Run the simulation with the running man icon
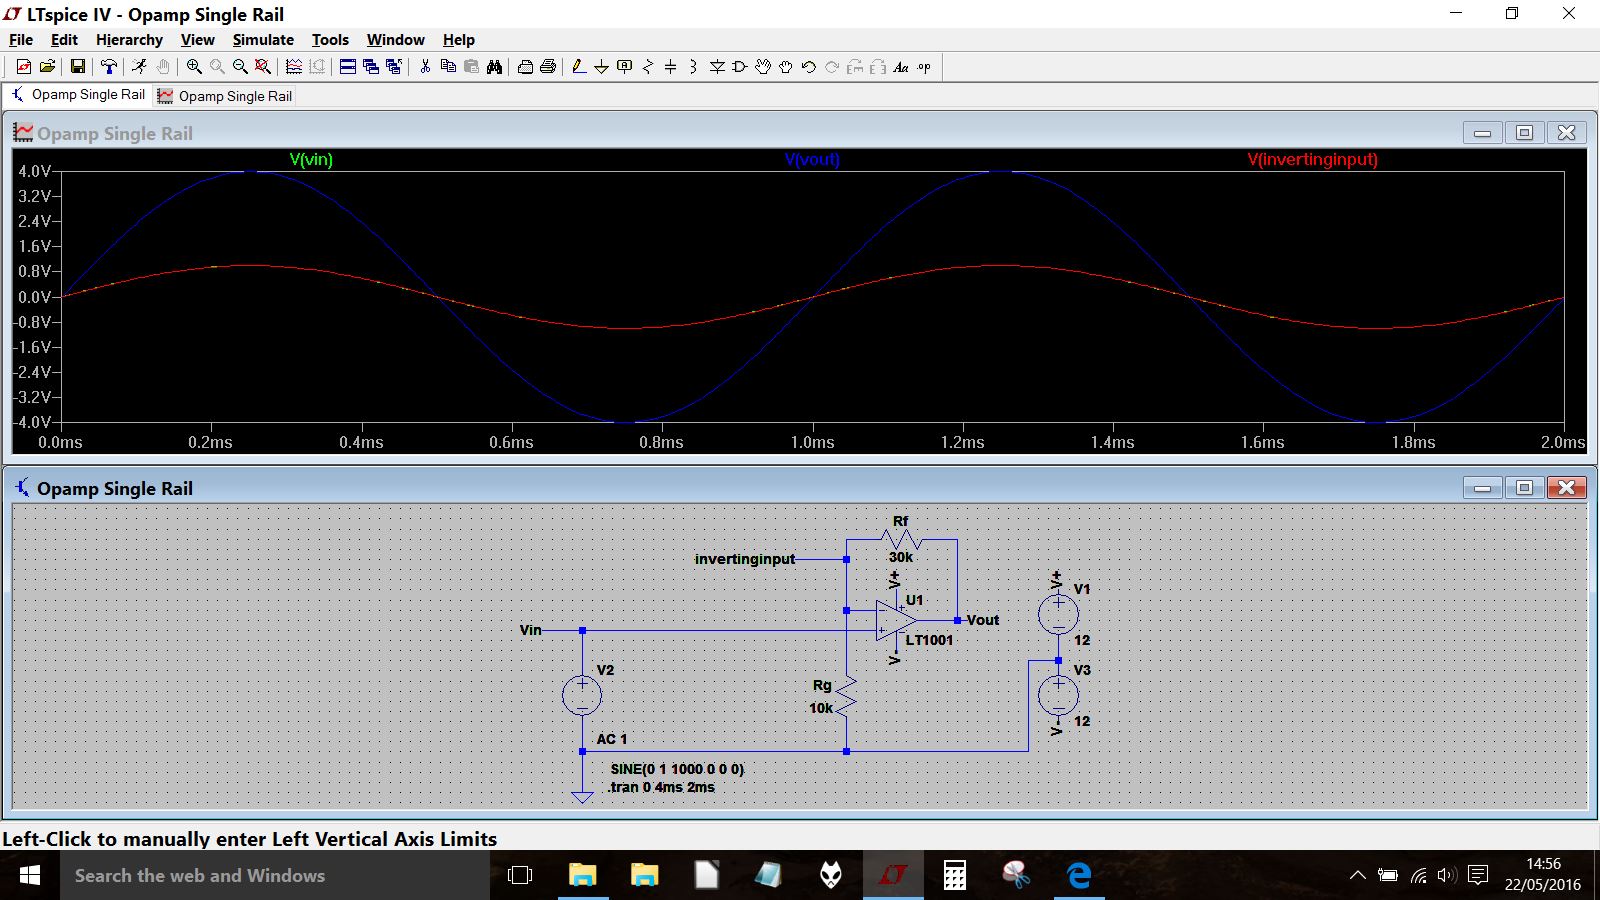The height and width of the screenshot is (900, 1600). tap(139, 67)
